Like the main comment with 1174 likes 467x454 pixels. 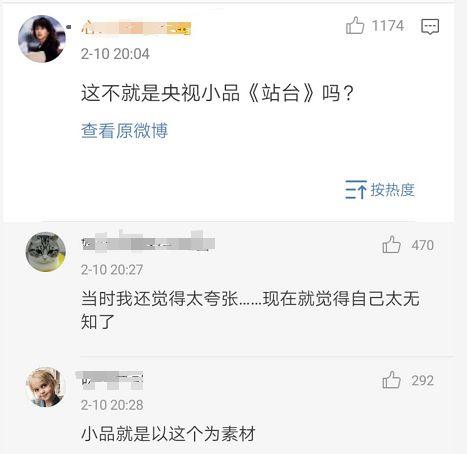pyautogui.click(x=355, y=26)
